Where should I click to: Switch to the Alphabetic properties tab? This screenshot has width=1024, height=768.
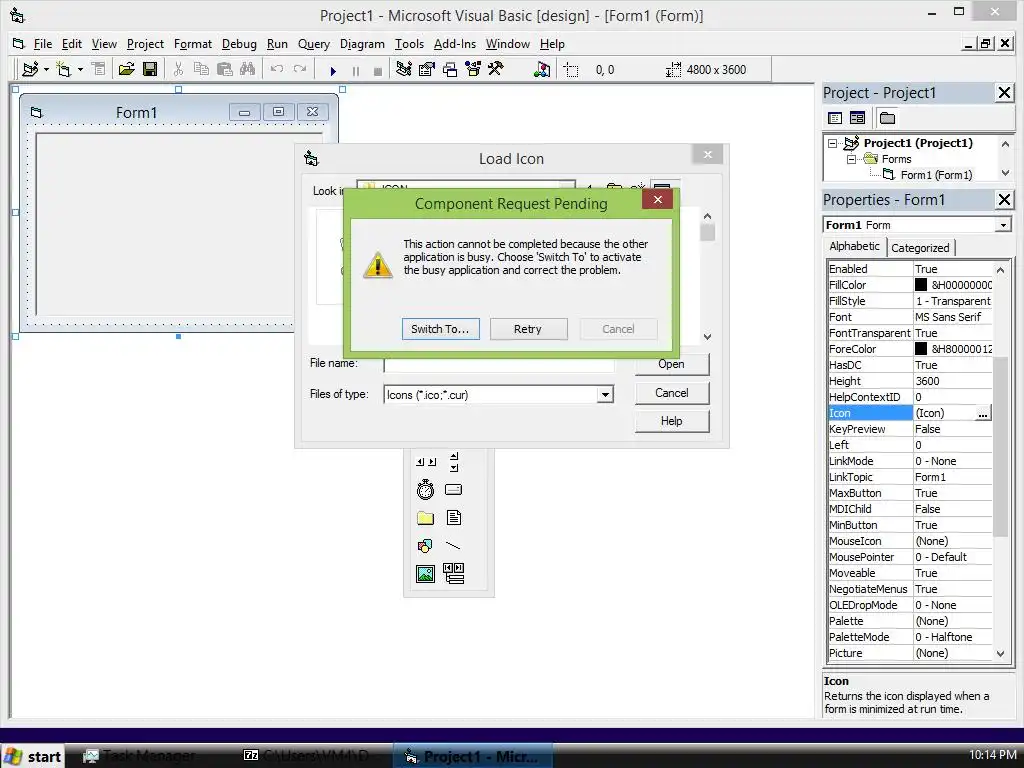pyautogui.click(x=854, y=246)
